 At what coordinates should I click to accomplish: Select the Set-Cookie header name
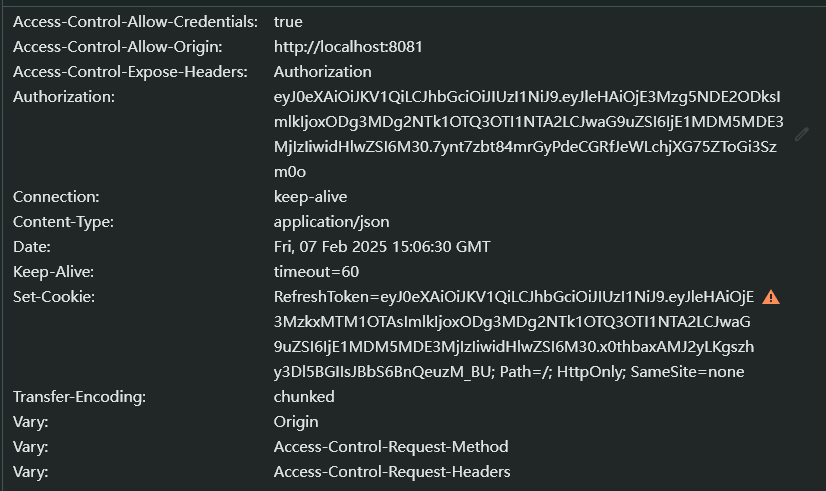coord(54,297)
